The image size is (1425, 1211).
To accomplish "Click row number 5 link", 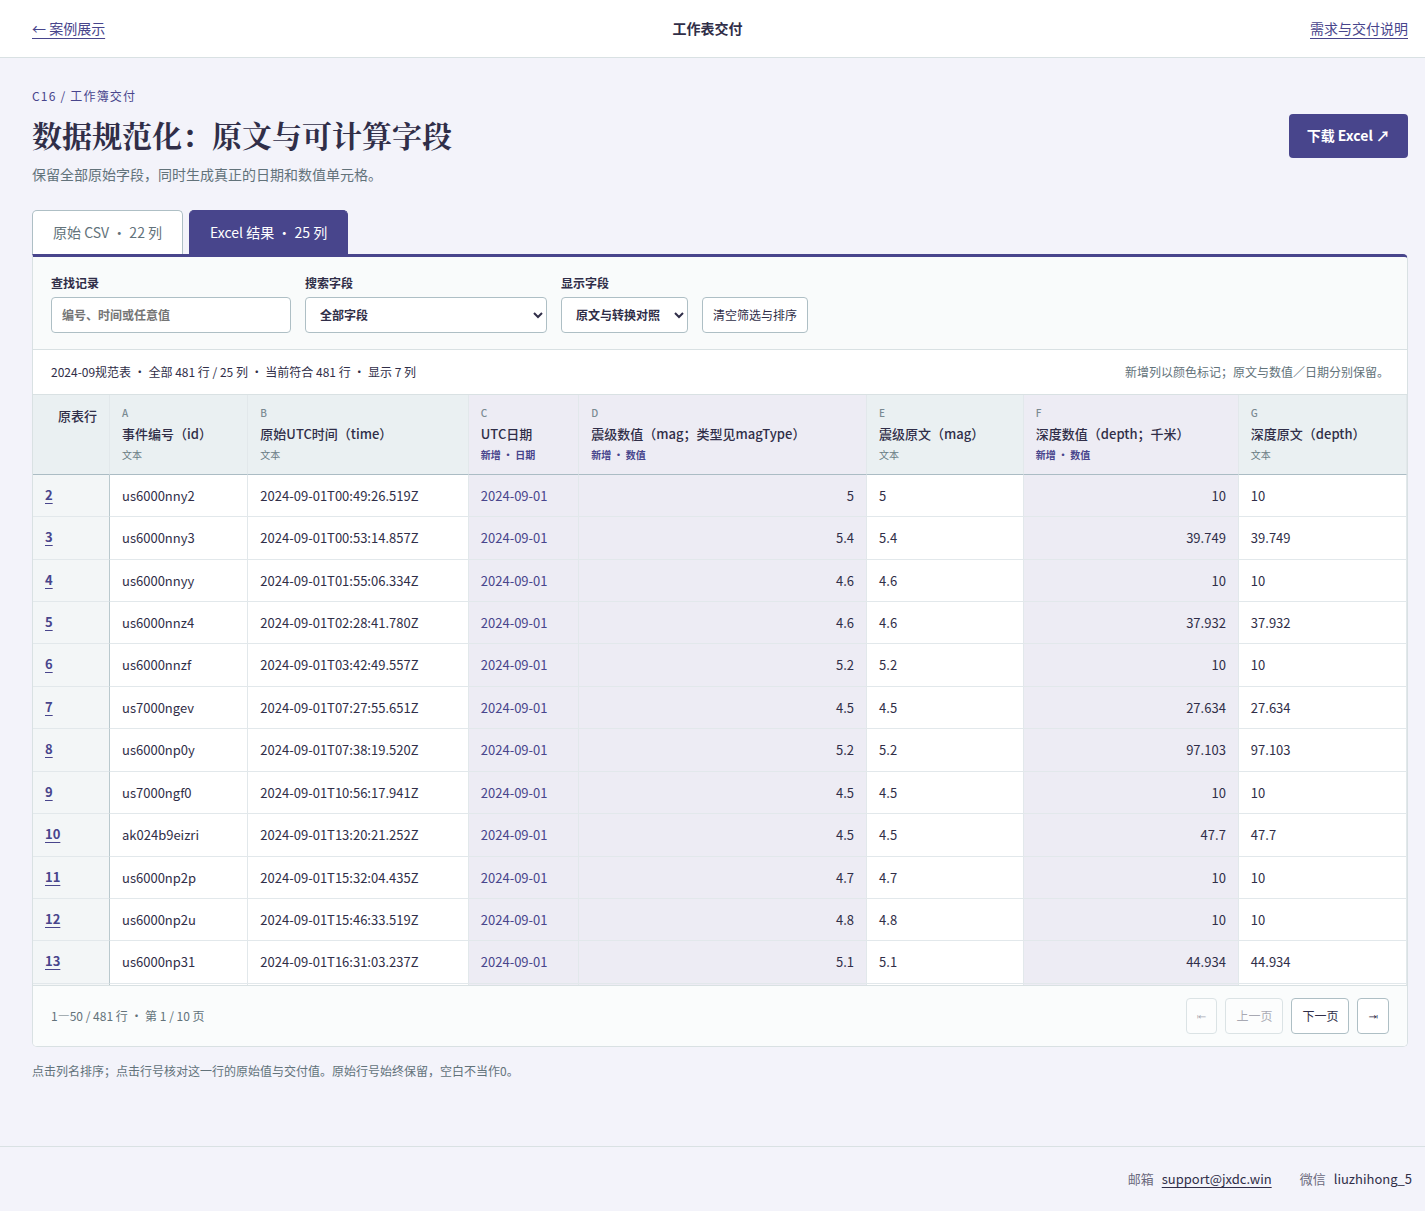I will pyautogui.click(x=49, y=623).
